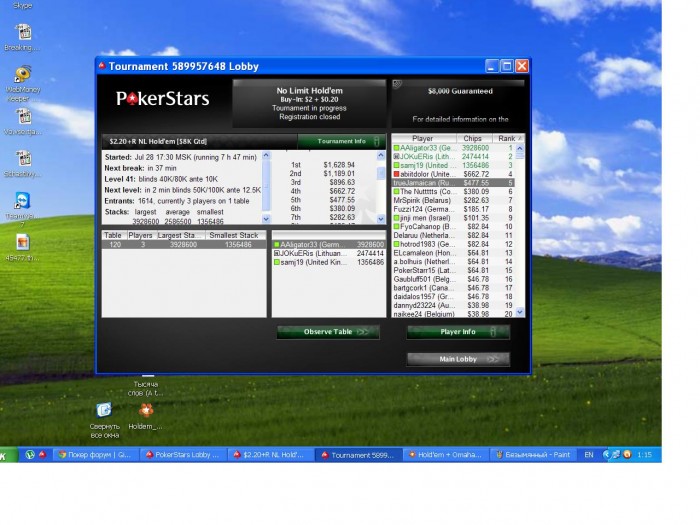Sort ranking list by Chips column header
This screenshot has width=700, height=525.
click(x=474, y=138)
